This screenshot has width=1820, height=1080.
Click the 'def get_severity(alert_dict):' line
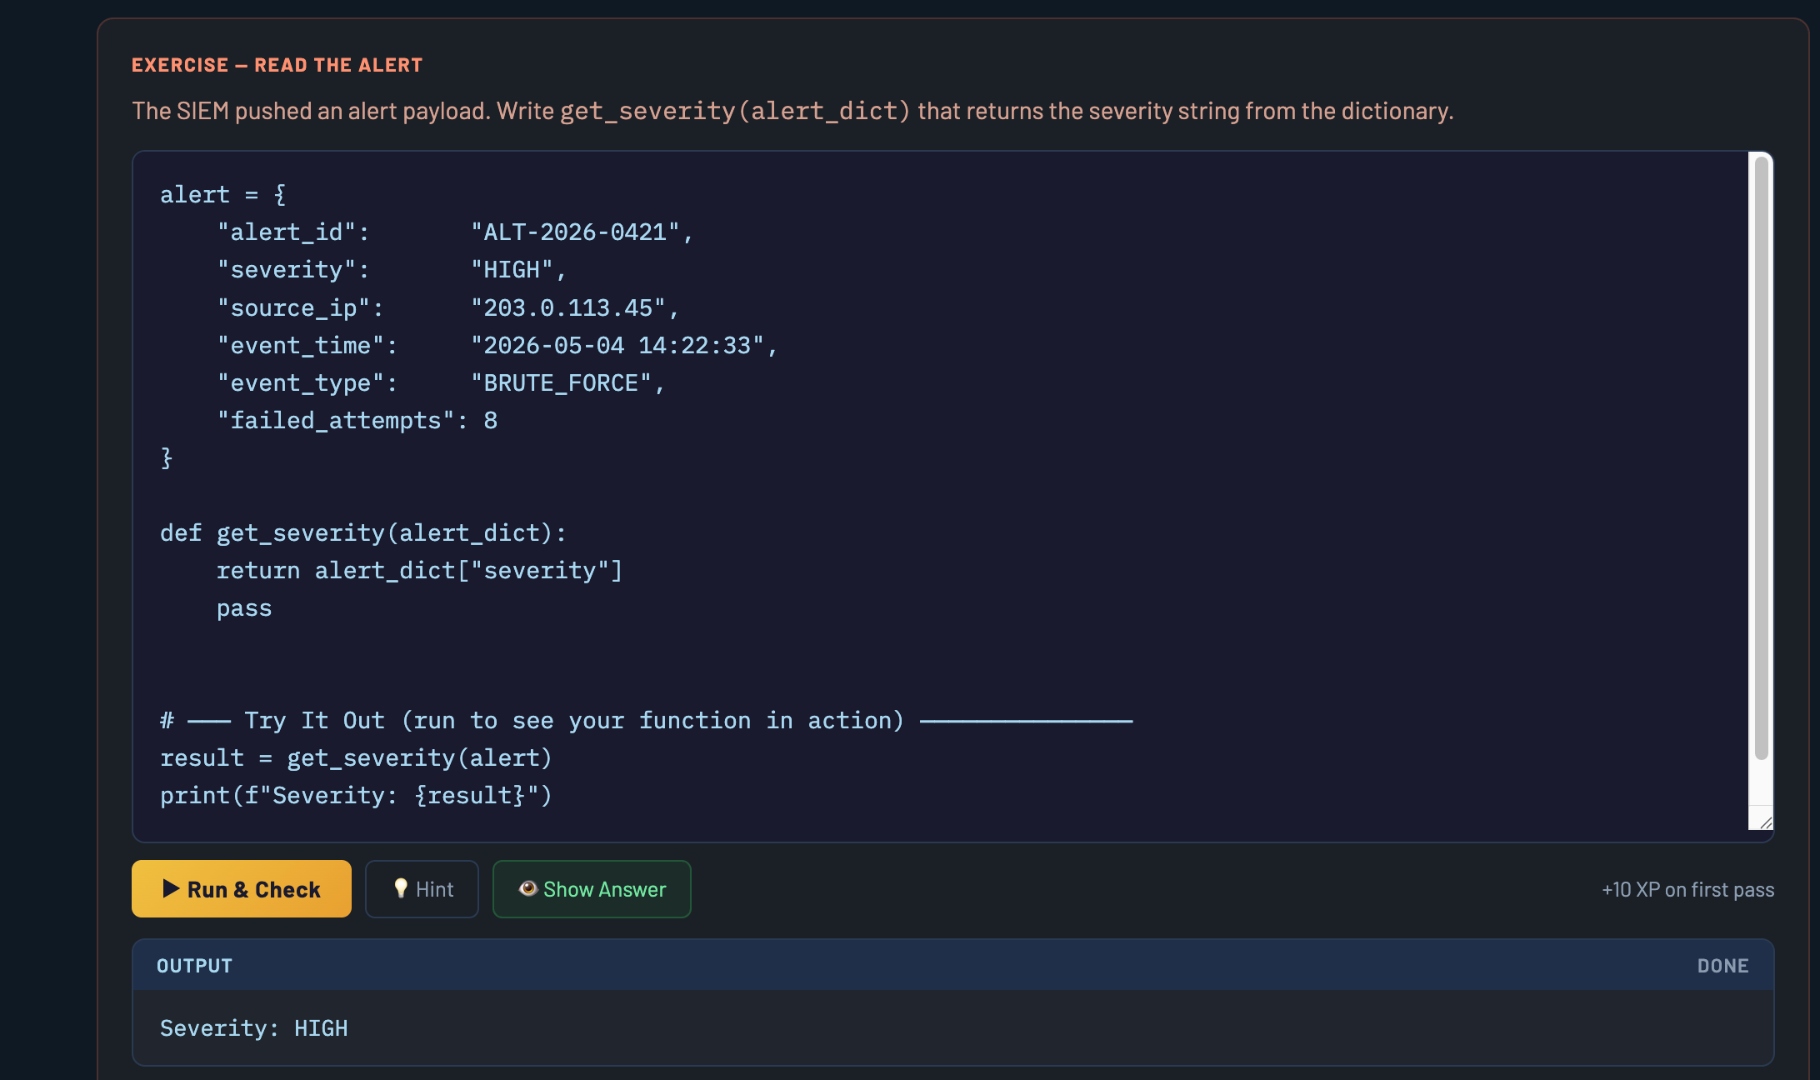pos(363,533)
